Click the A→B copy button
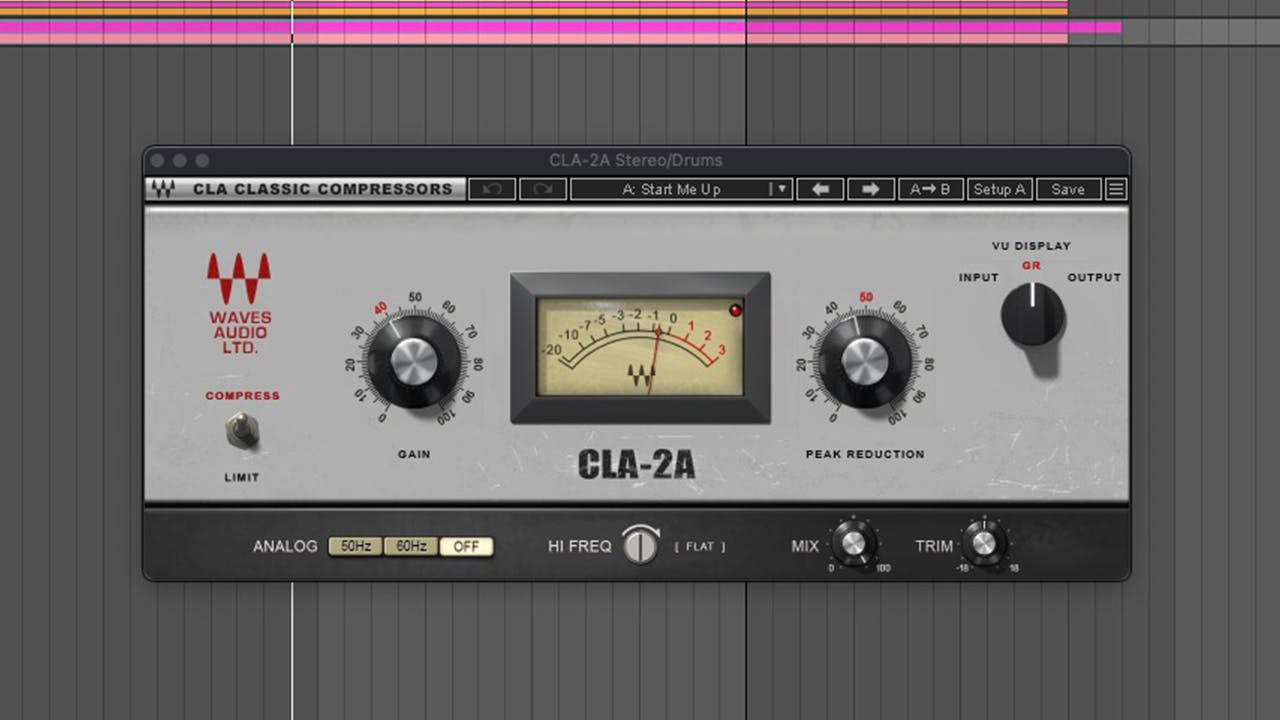Image resolution: width=1280 pixels, height=720 pixels. pos(930,189)
